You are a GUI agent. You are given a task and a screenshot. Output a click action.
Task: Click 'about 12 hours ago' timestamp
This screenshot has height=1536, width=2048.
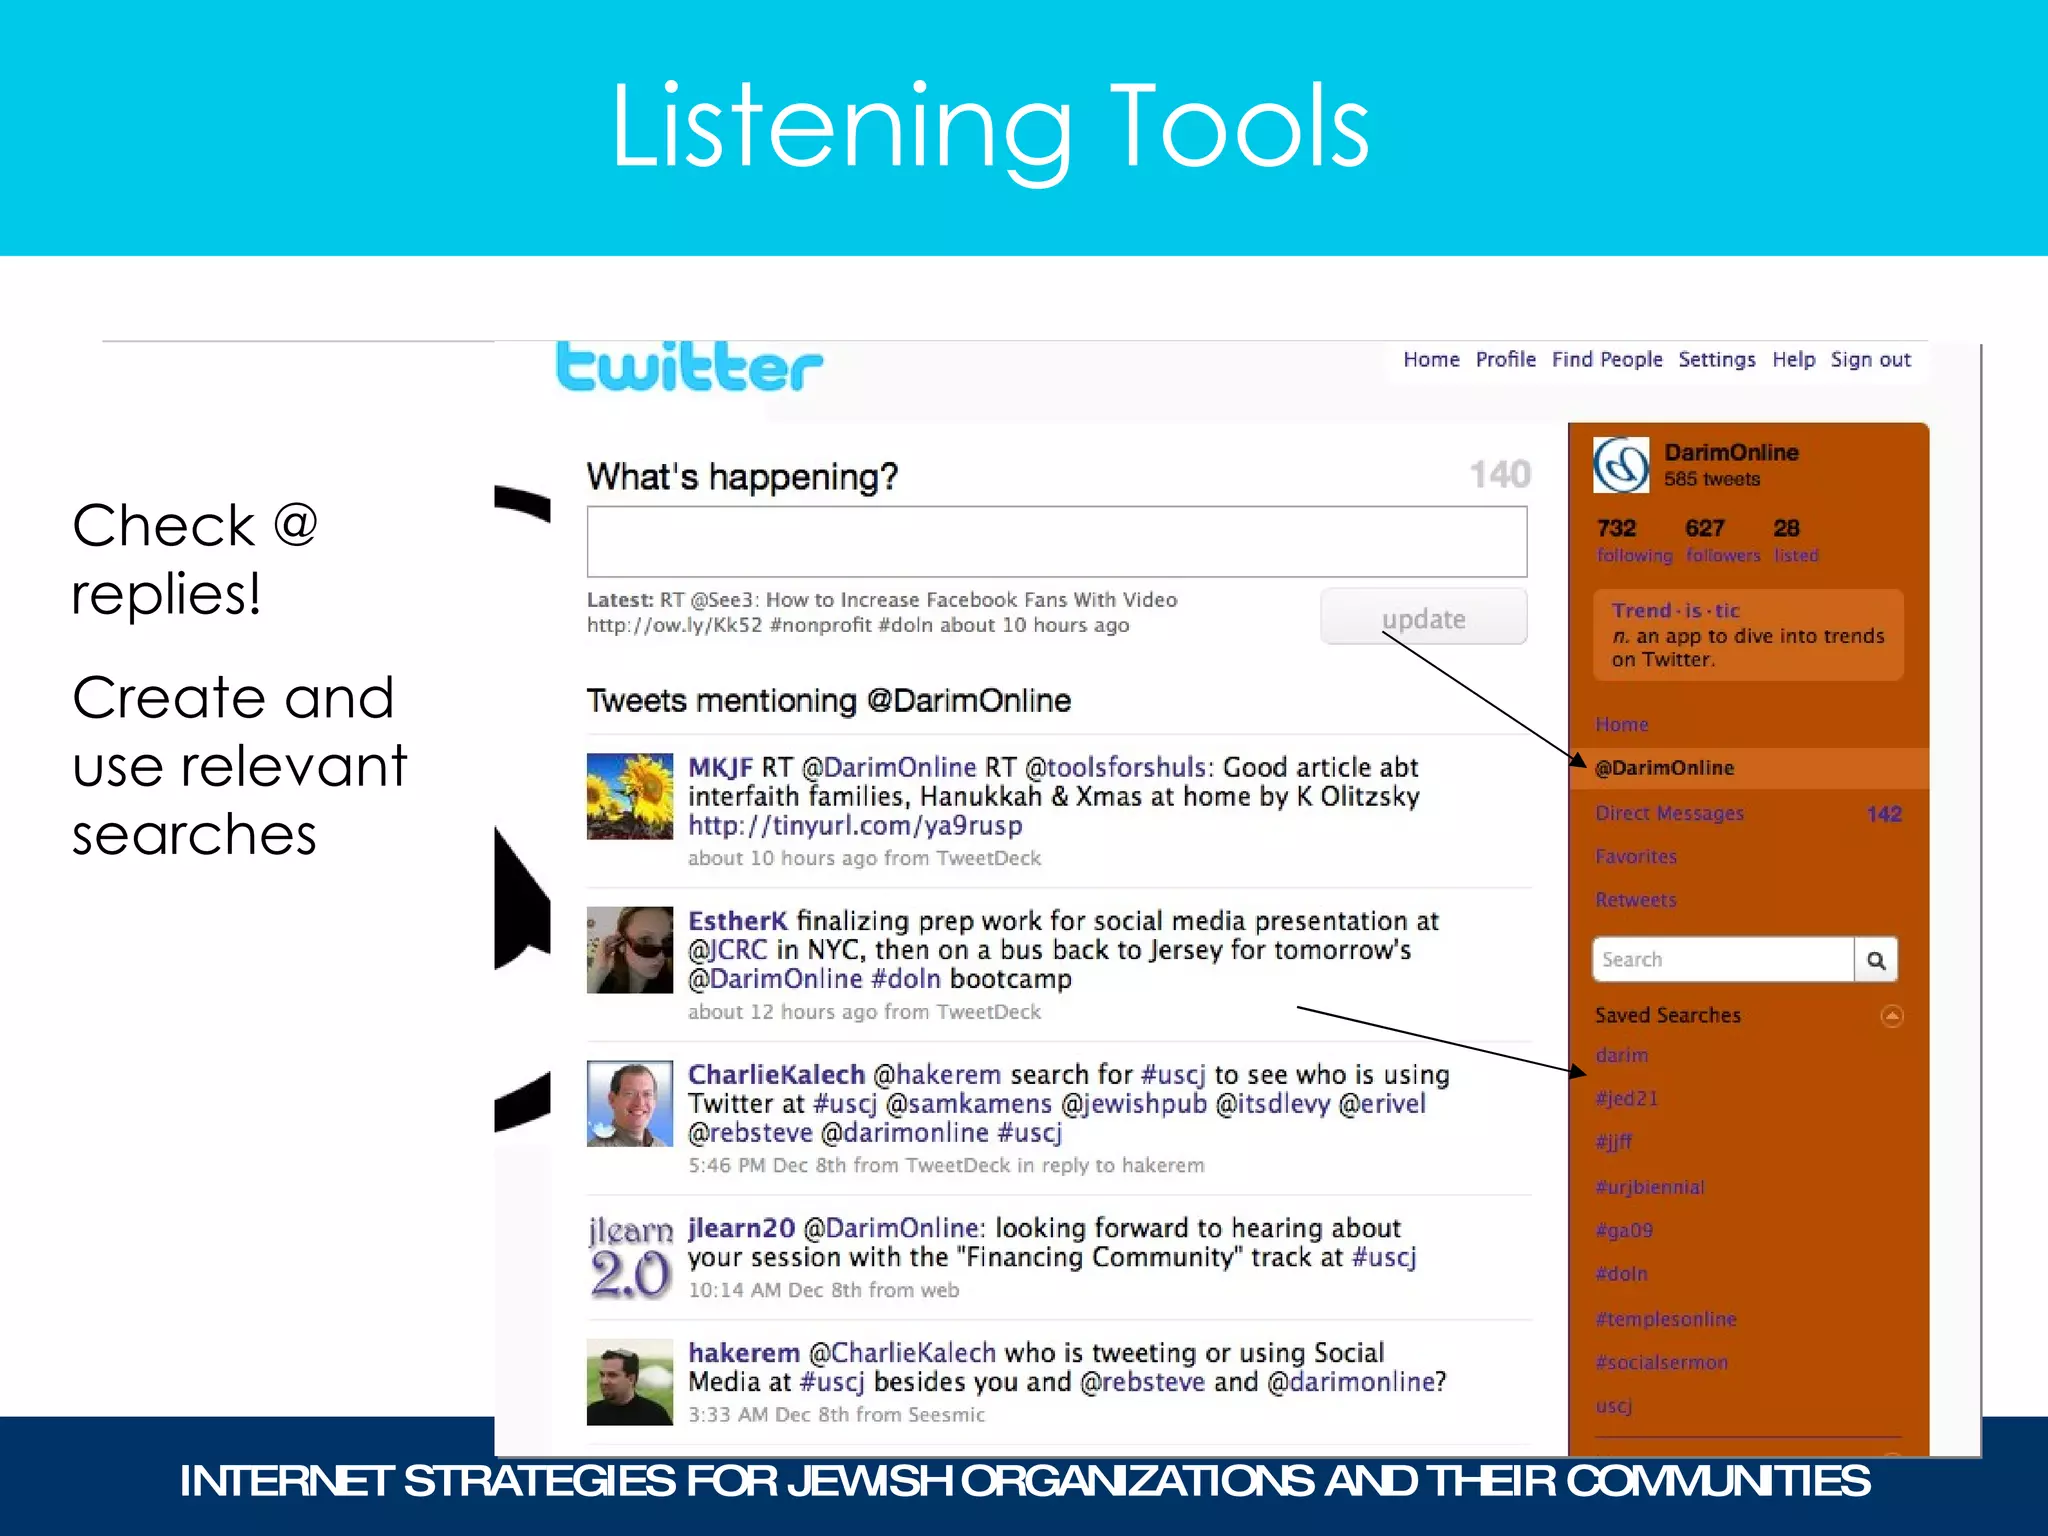coord(782,1011)
